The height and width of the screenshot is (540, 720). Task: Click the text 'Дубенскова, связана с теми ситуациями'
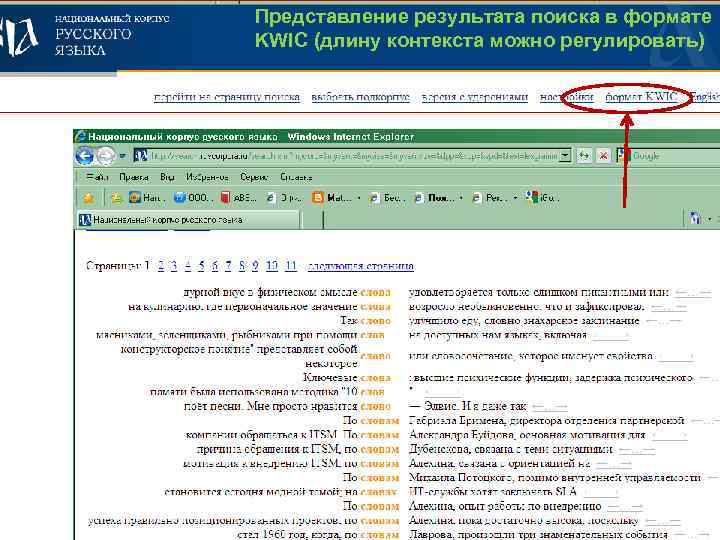click(511, 449)
